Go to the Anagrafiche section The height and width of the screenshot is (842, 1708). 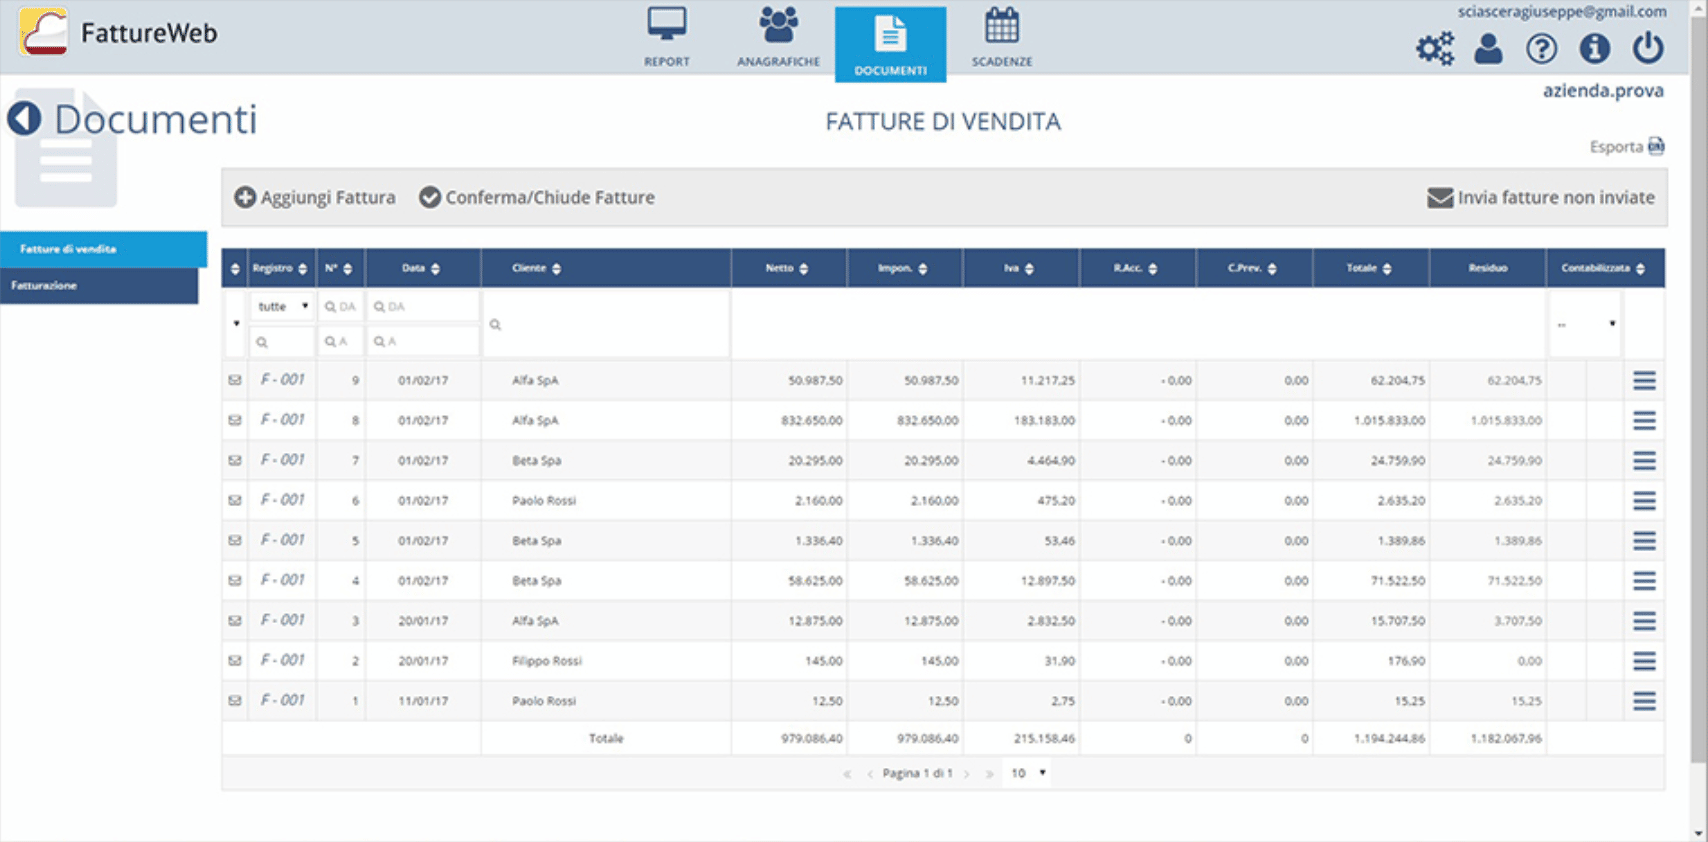click(x=778, y=38)
